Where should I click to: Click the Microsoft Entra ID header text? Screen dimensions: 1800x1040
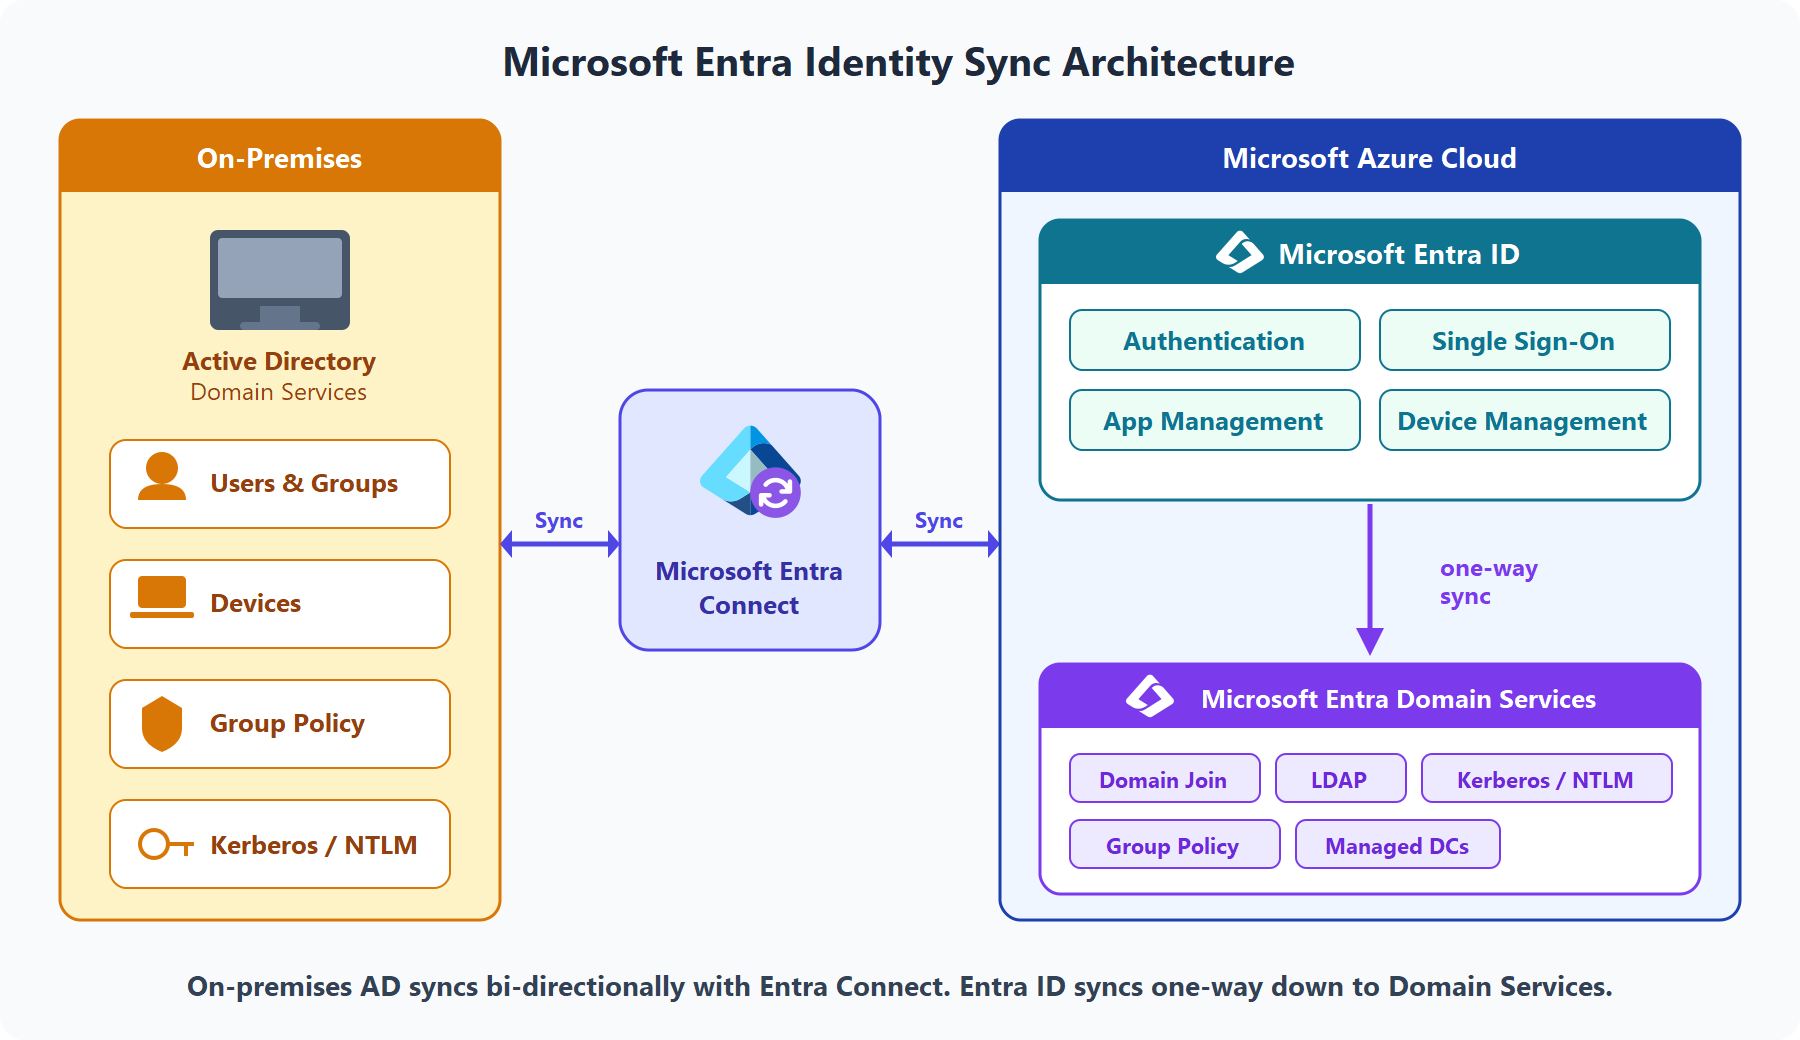[x=1399, y=254]
